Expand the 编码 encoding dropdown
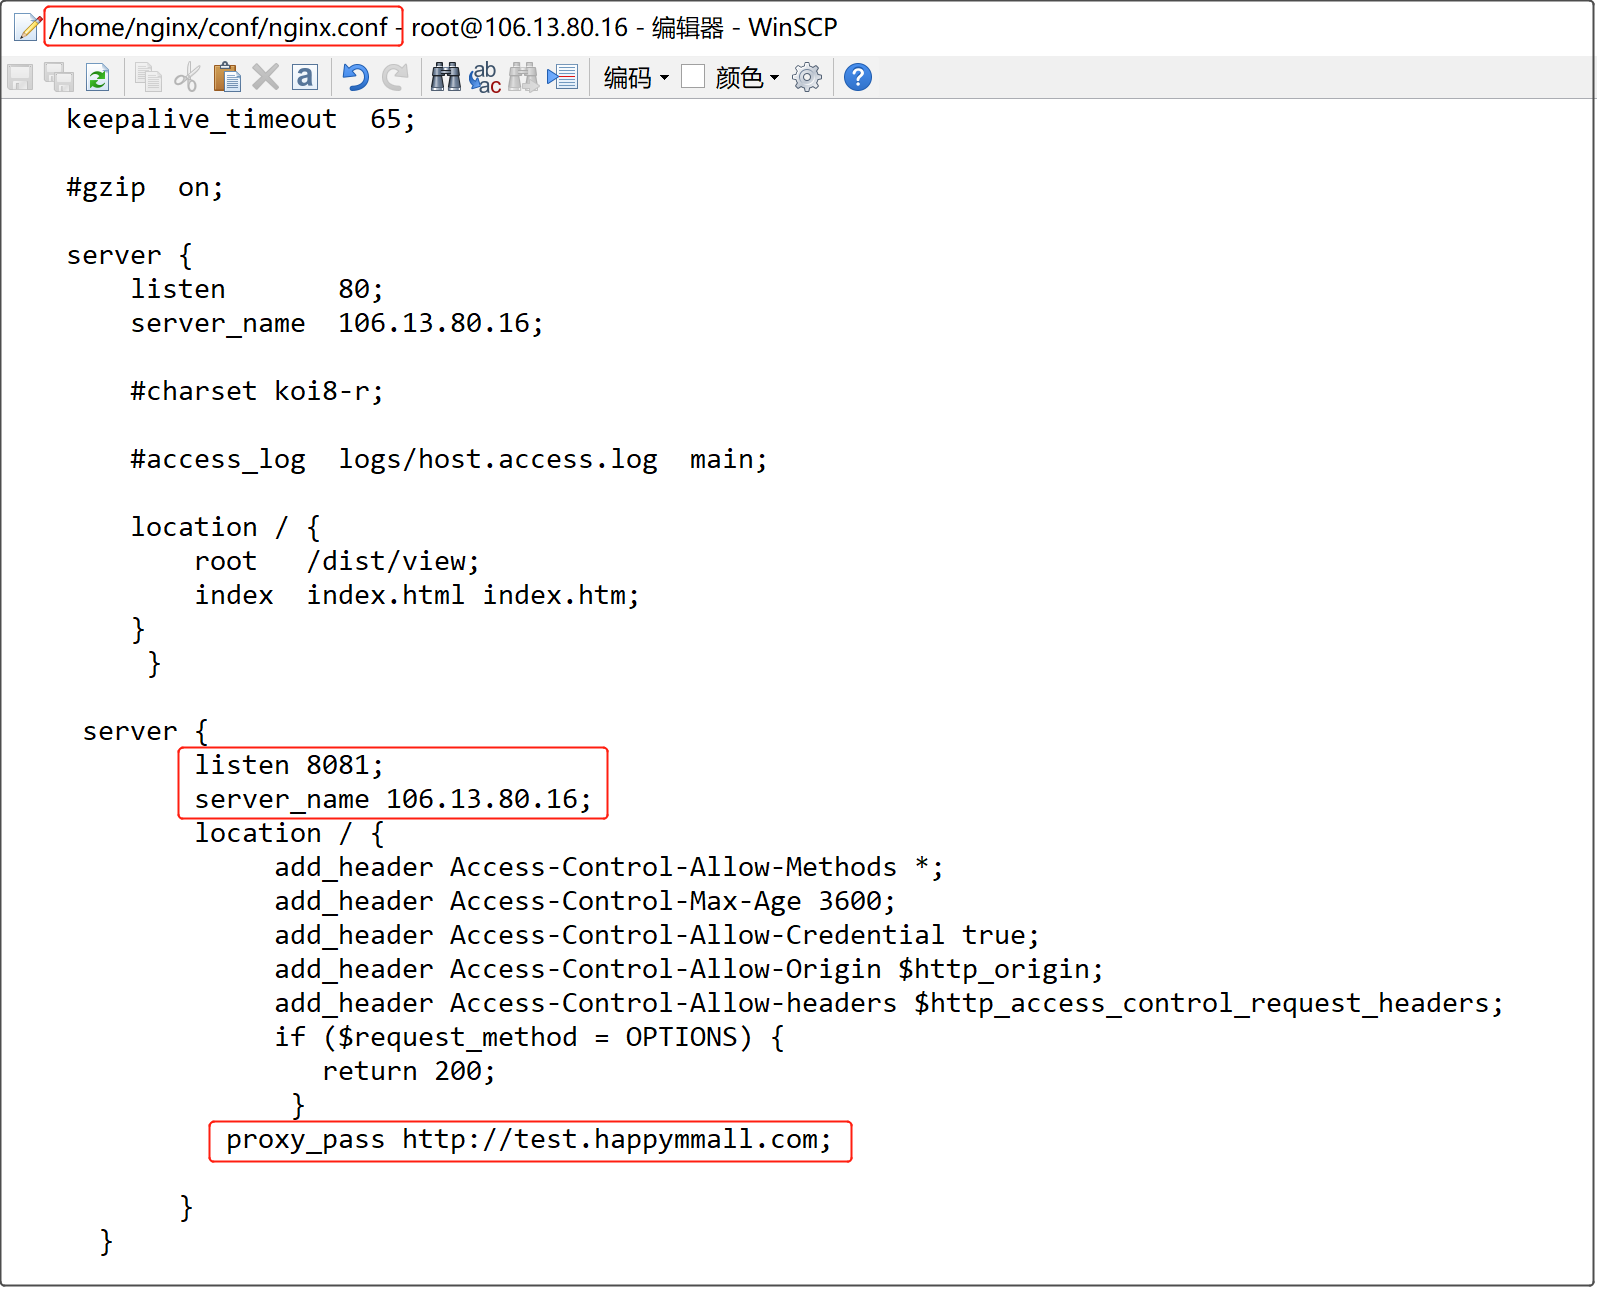The height and width of the screenshot is (1289, 1597). coord(636,77)
